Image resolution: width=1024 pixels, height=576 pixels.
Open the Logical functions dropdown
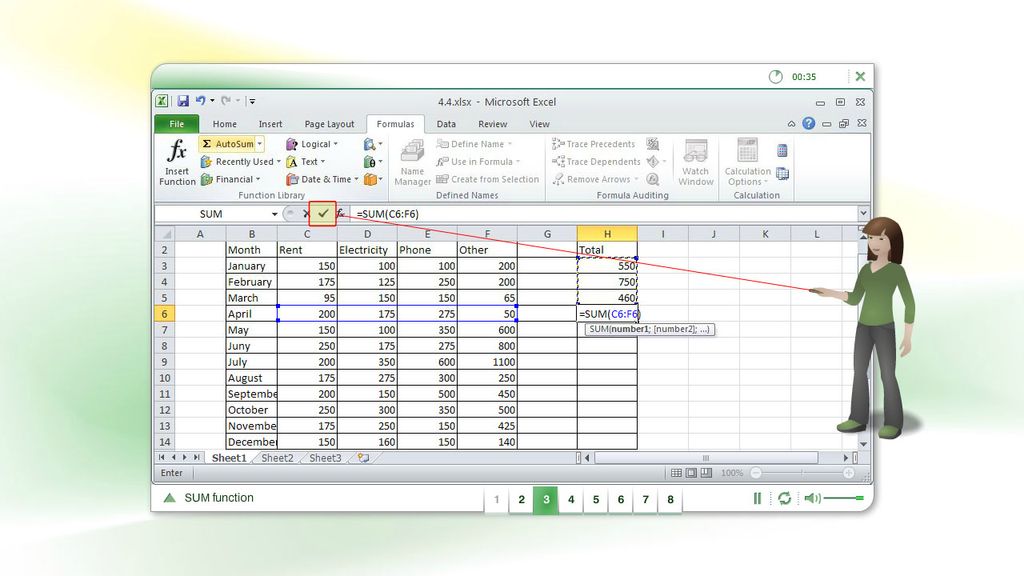coord(312,144)
